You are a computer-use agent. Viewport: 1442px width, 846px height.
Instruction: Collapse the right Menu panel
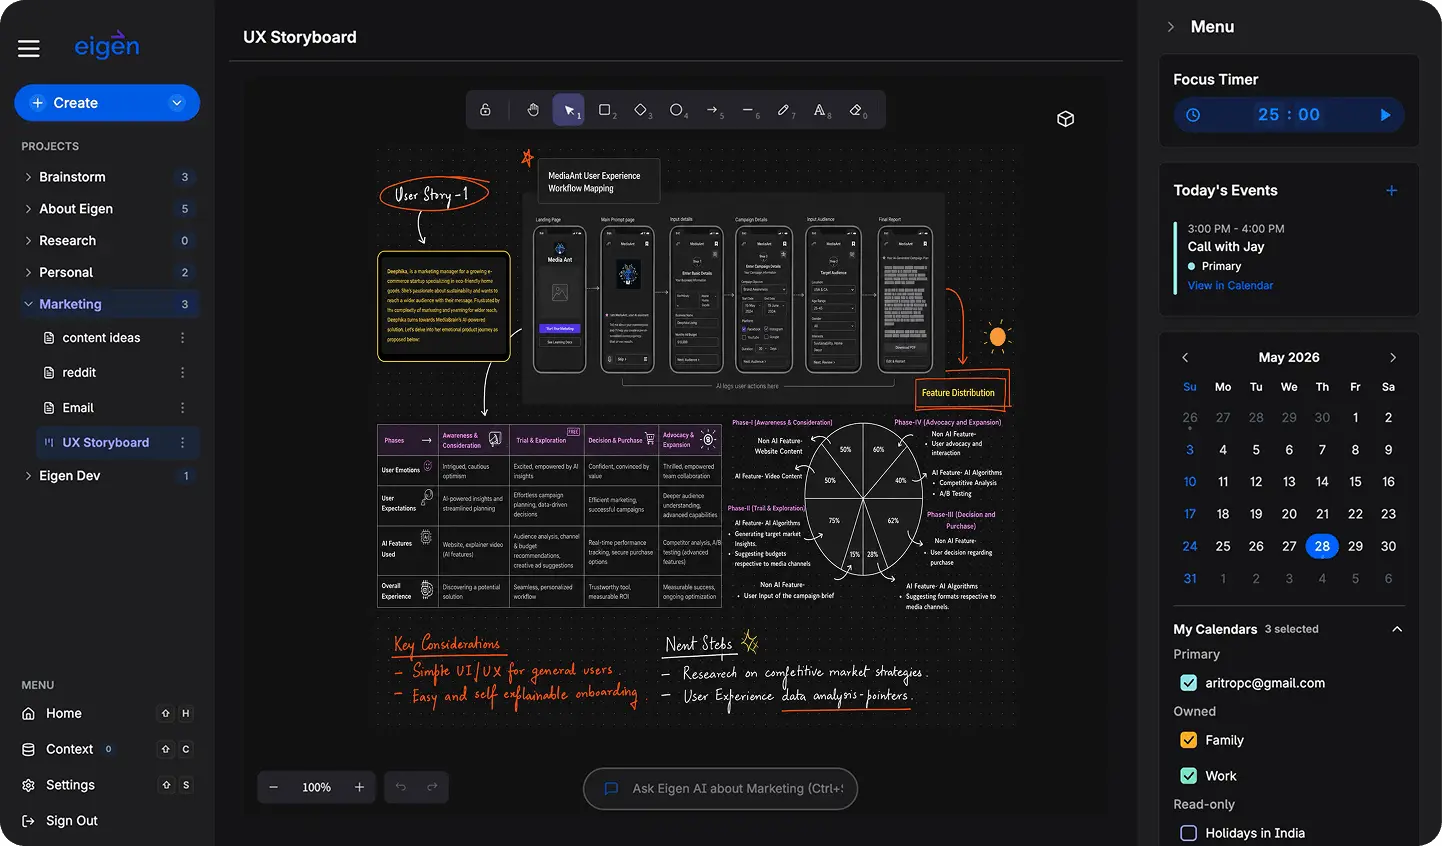[x=1171, y=27]
